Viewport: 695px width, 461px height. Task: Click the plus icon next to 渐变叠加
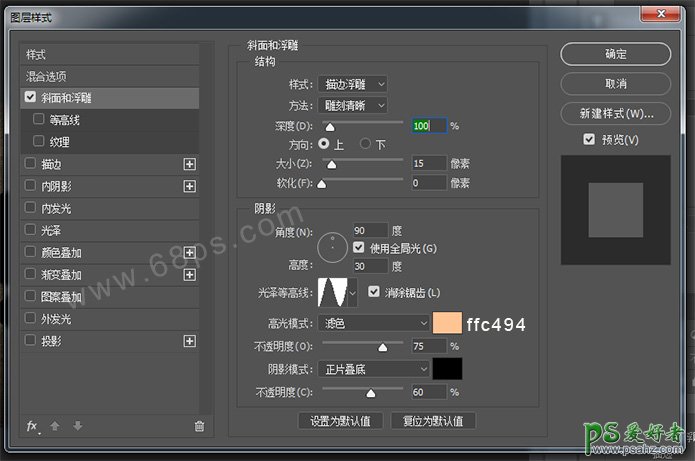pos(190,275)
